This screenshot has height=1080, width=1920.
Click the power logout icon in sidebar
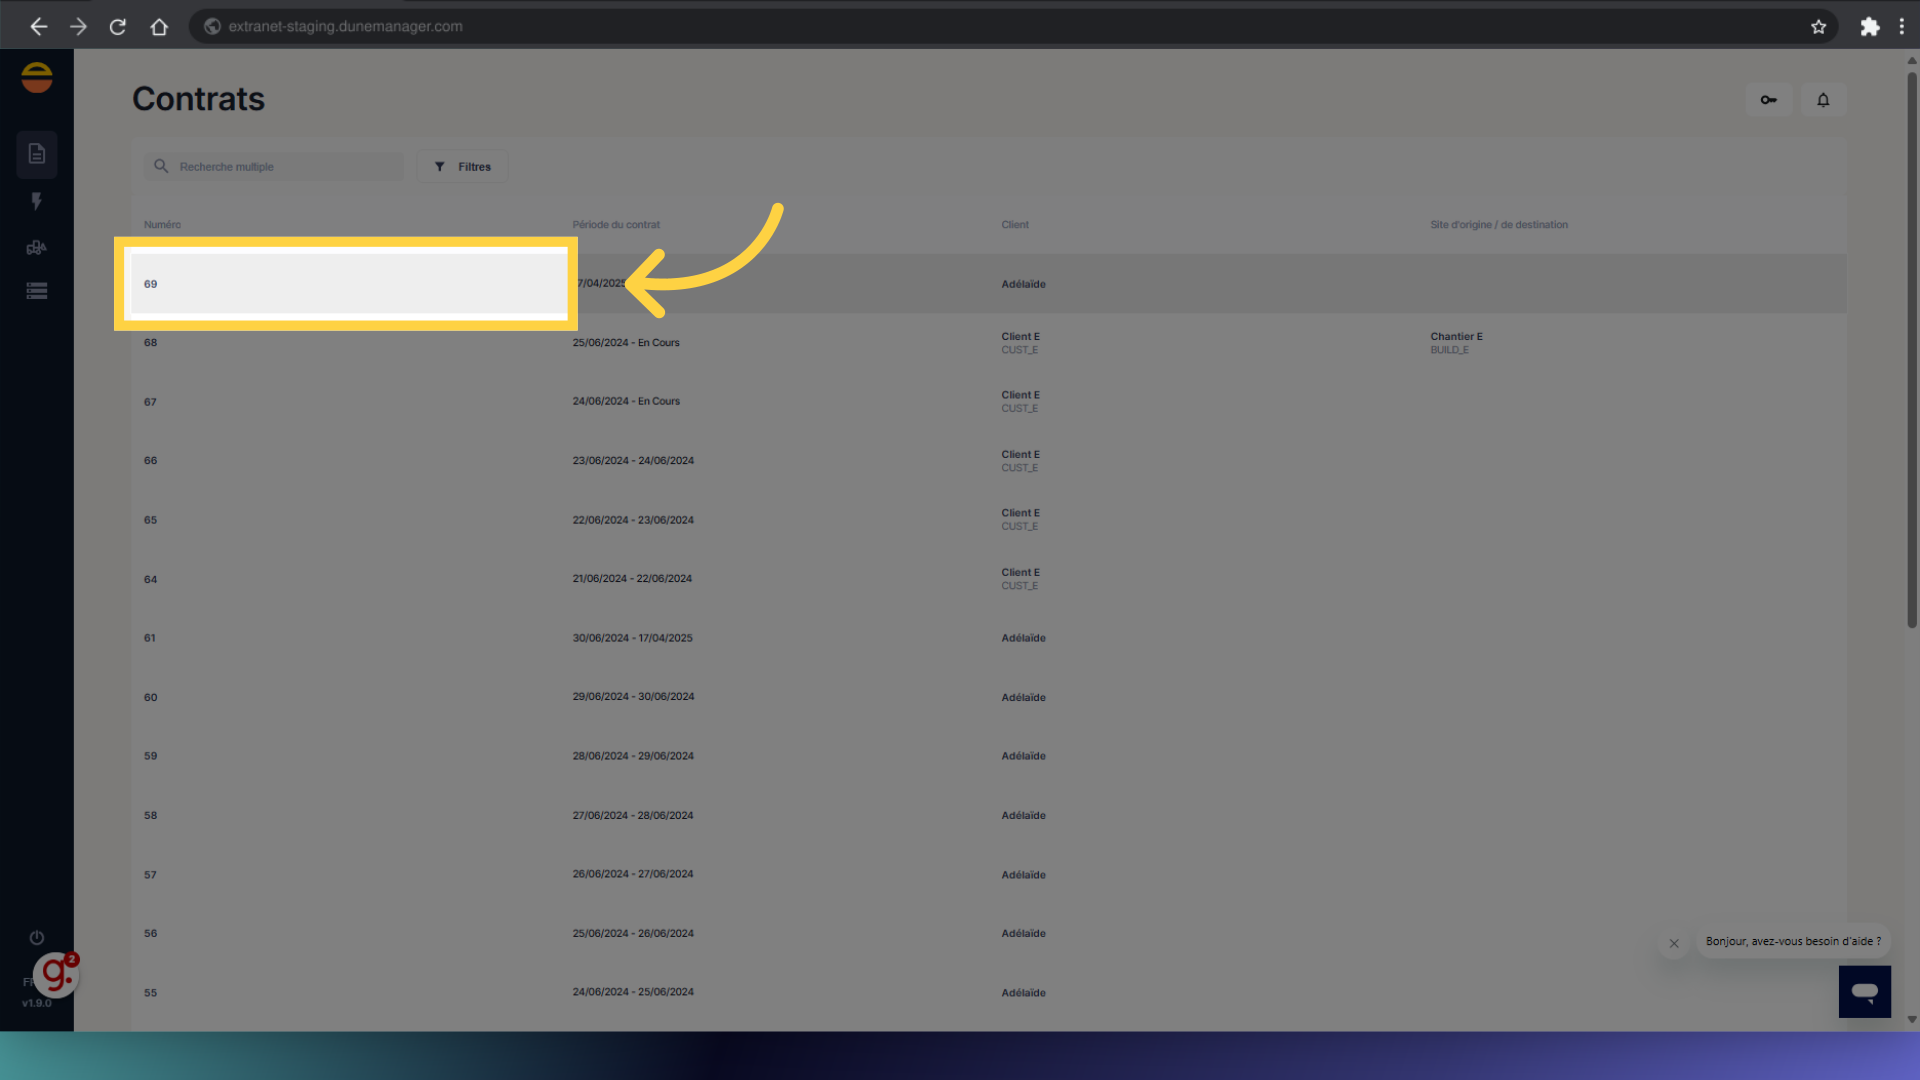tap(37, 938)
